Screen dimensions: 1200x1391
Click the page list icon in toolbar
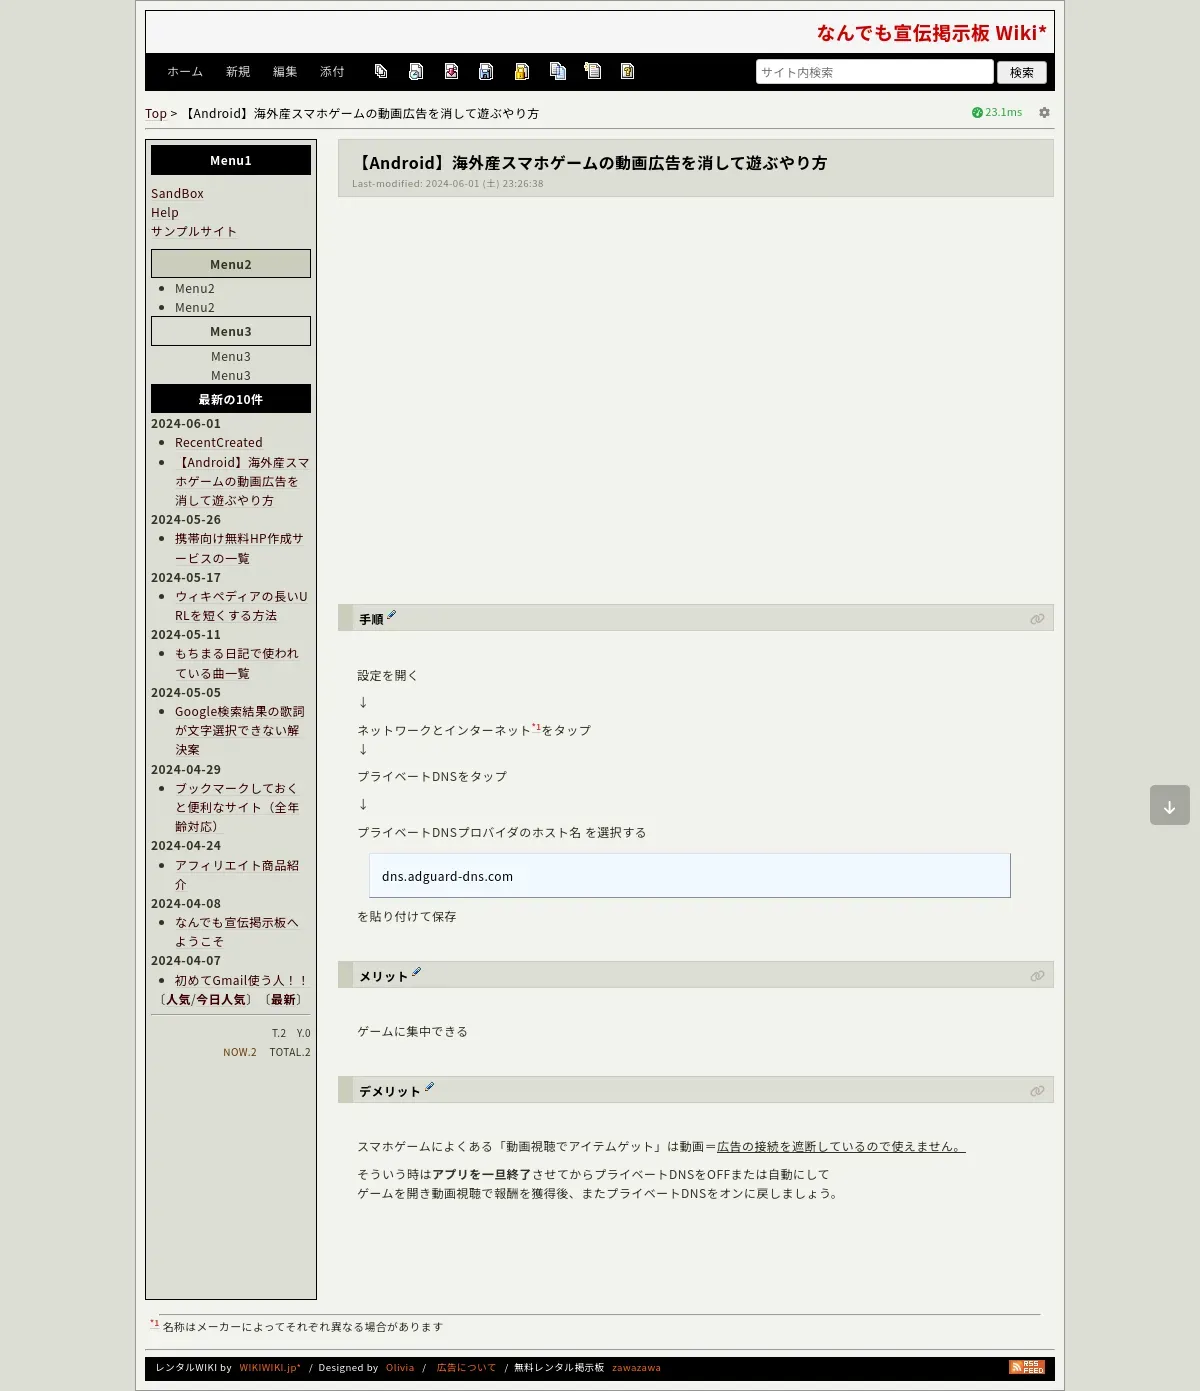381,71
